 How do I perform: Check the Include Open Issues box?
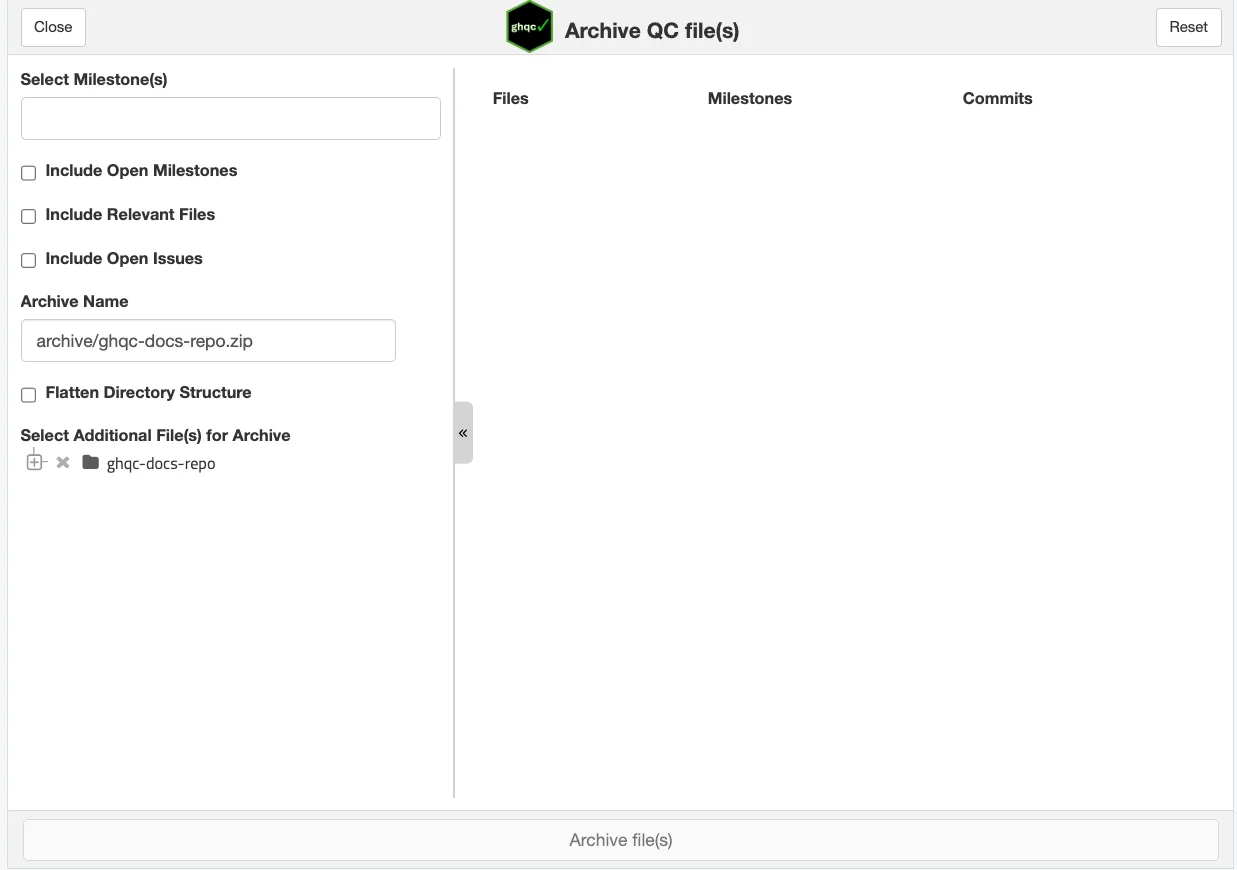(29, 261)
